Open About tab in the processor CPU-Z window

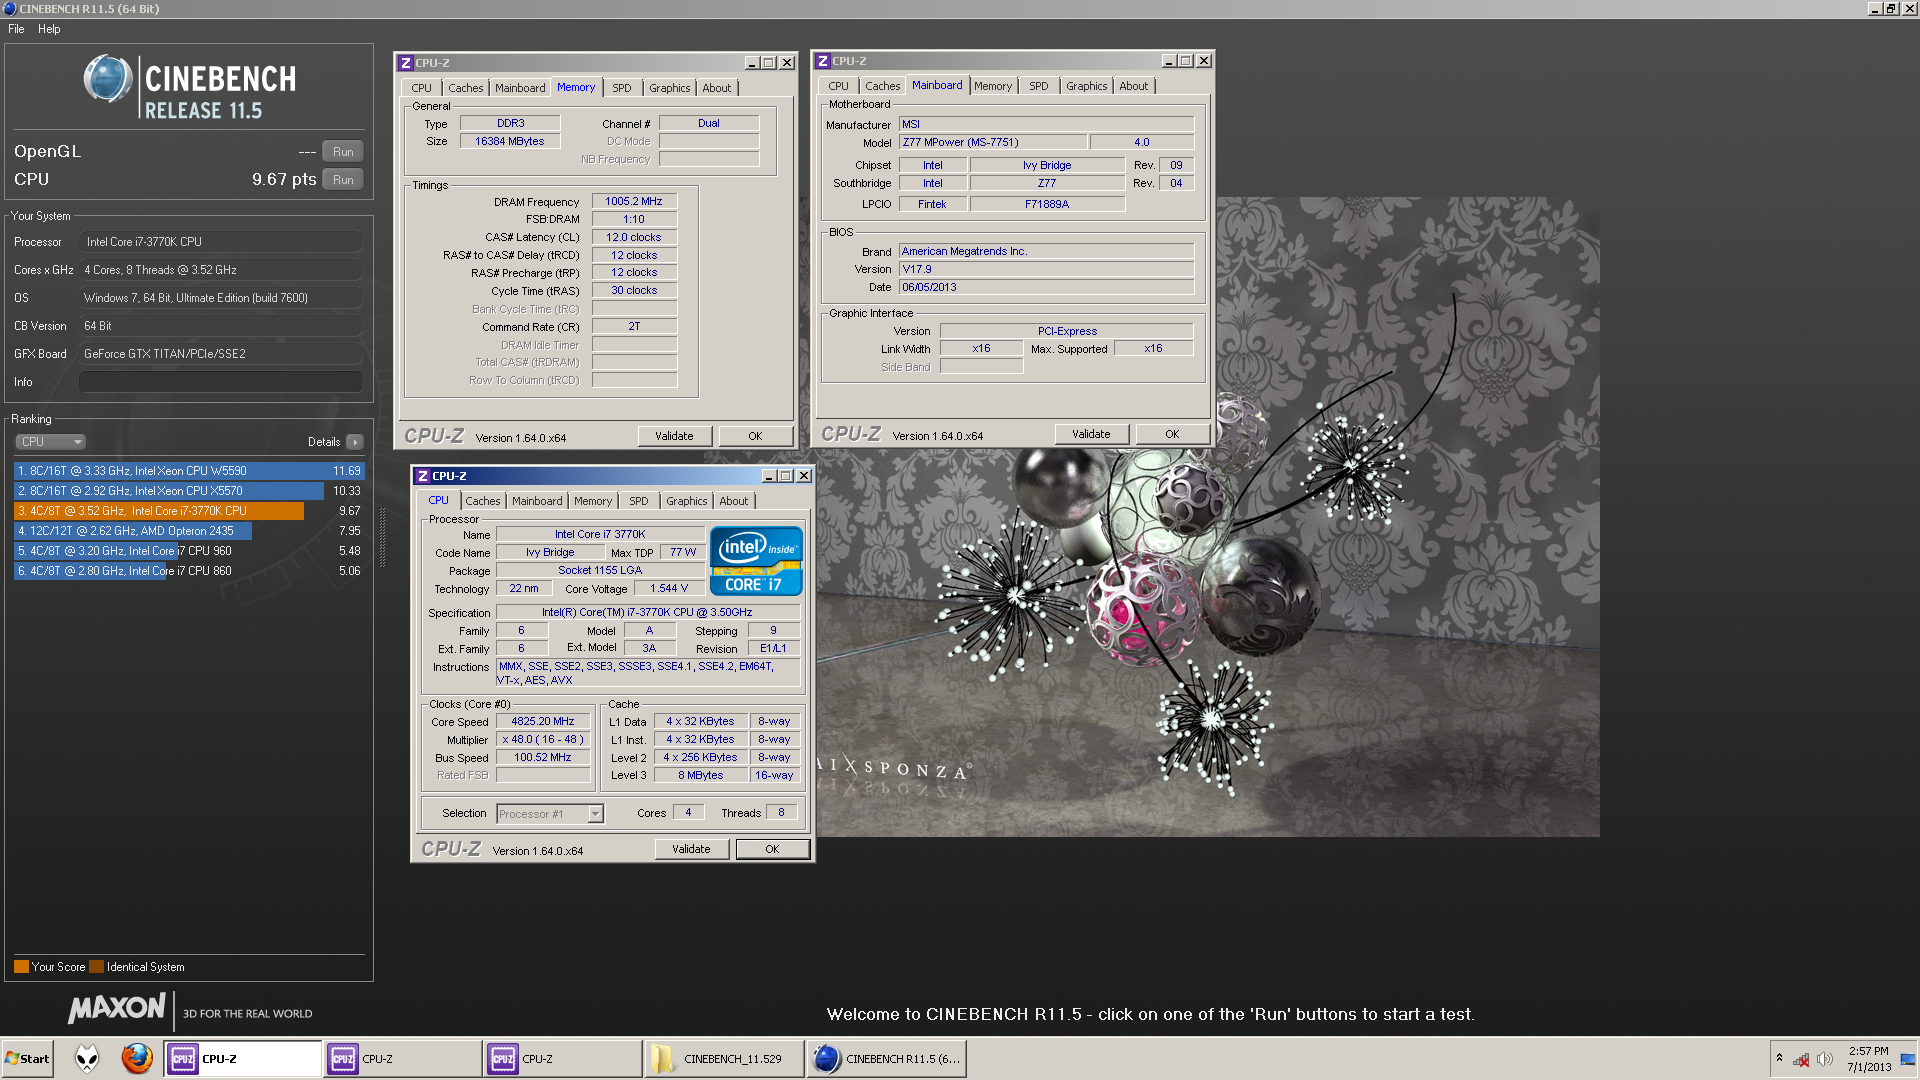tap(733, 501)
